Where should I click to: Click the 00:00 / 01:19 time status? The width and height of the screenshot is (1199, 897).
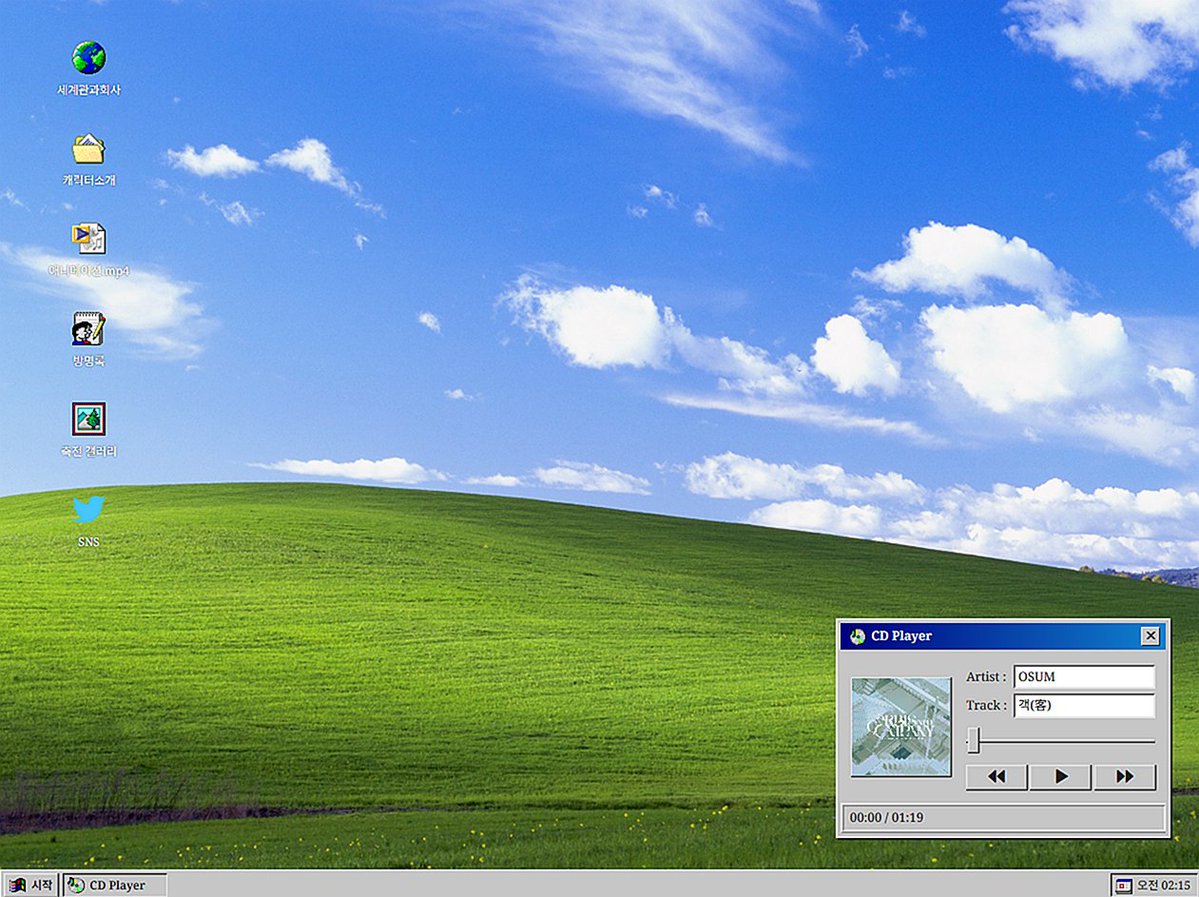tap(886, 817)
